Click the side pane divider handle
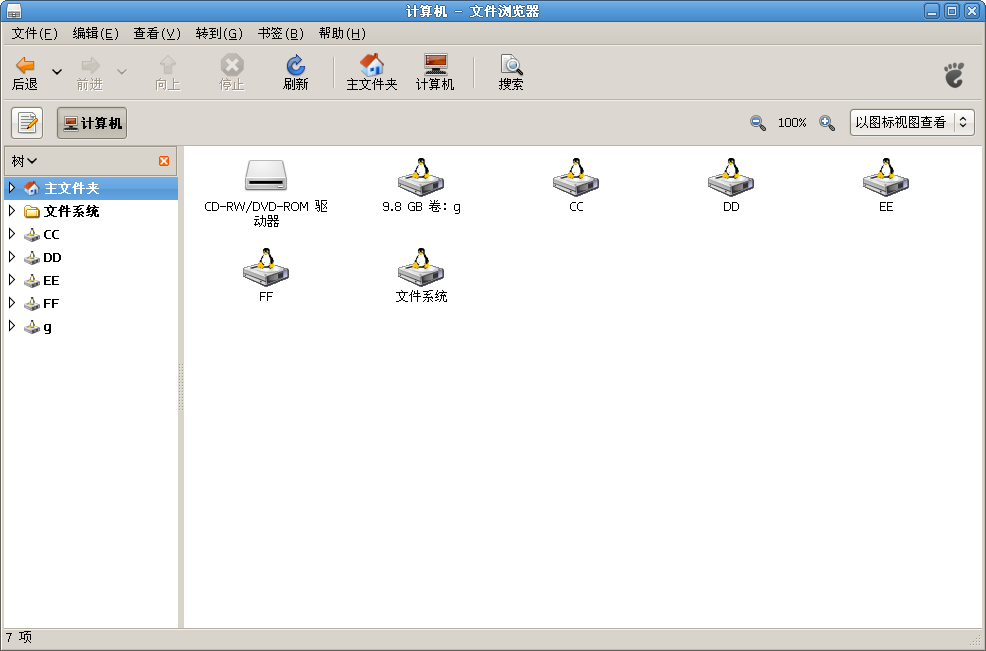The image size is (986, 651). pyautogui.click(x=181, y=387)
